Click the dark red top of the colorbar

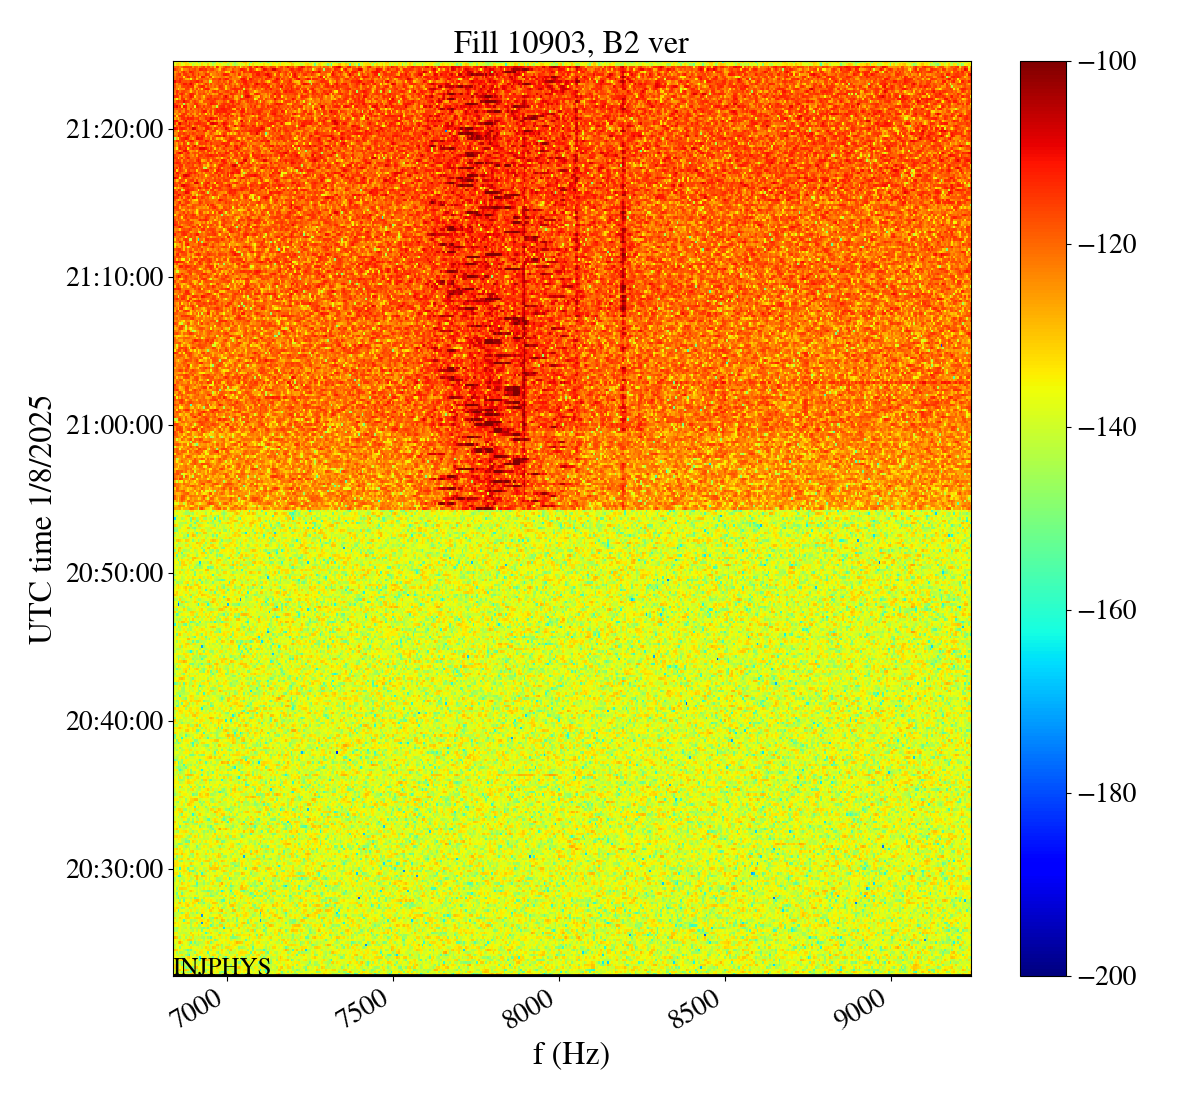[1043, 68]
